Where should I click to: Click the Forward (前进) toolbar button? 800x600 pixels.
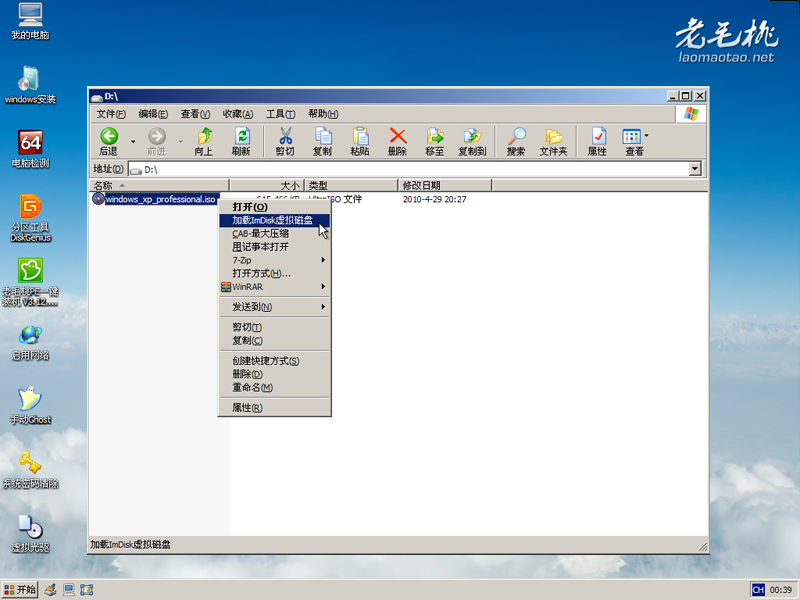coord(157,141)
